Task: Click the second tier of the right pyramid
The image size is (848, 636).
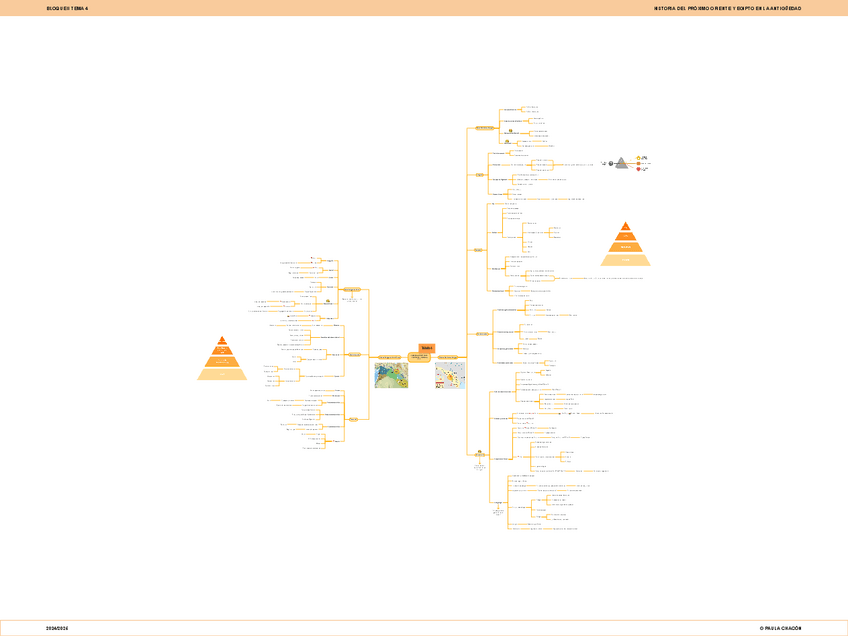Action: tap(626, 236)
